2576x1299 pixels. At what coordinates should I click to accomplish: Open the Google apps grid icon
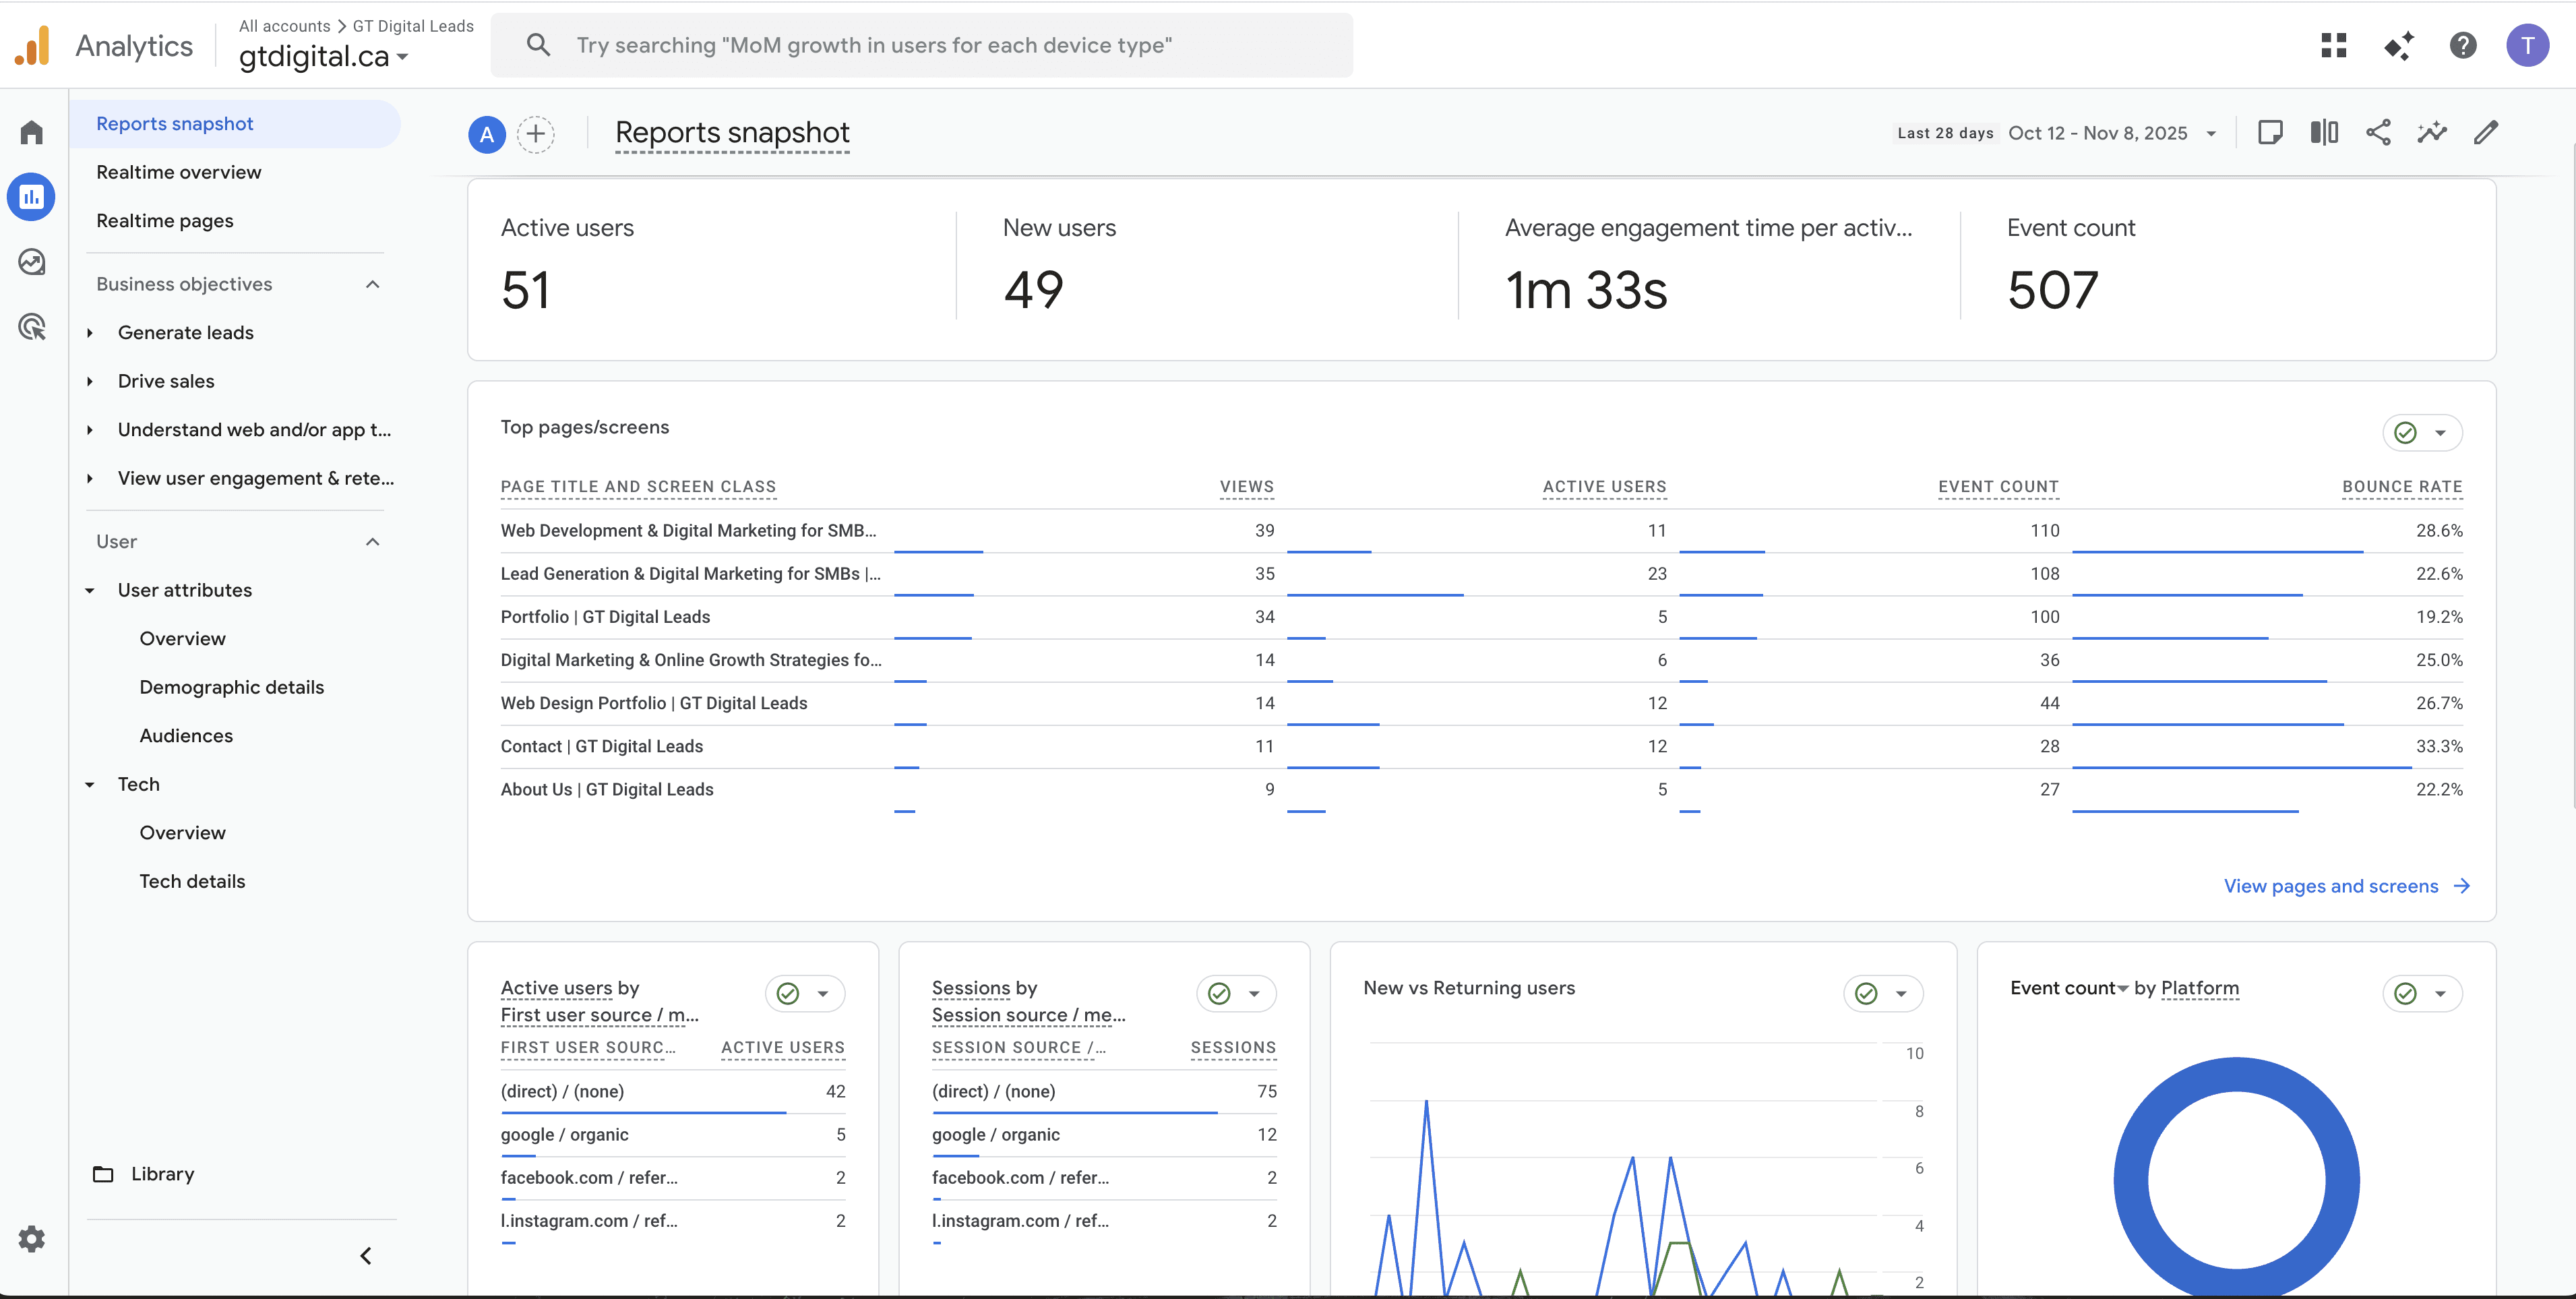pyautogui.click(x=2334, y=45)
